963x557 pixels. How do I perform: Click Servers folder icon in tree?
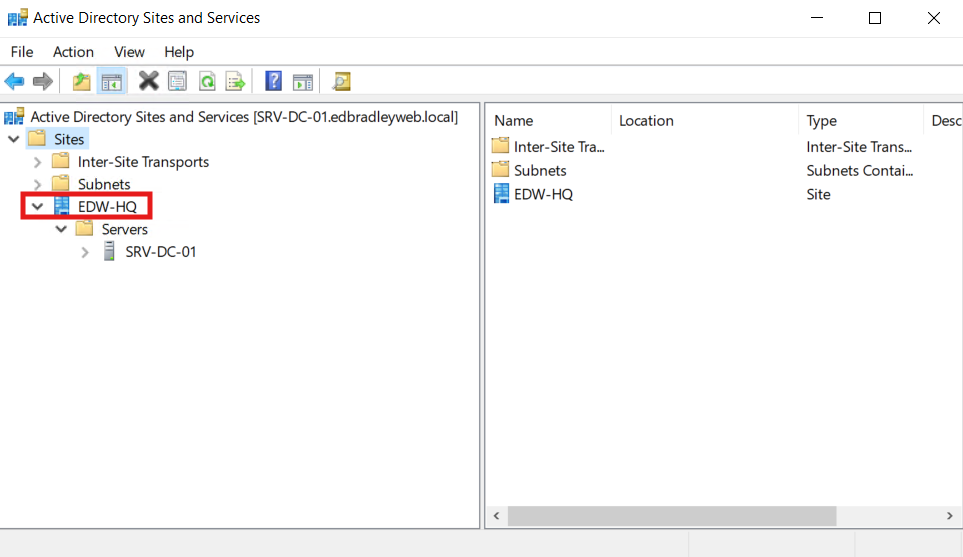tap(84, 229)
